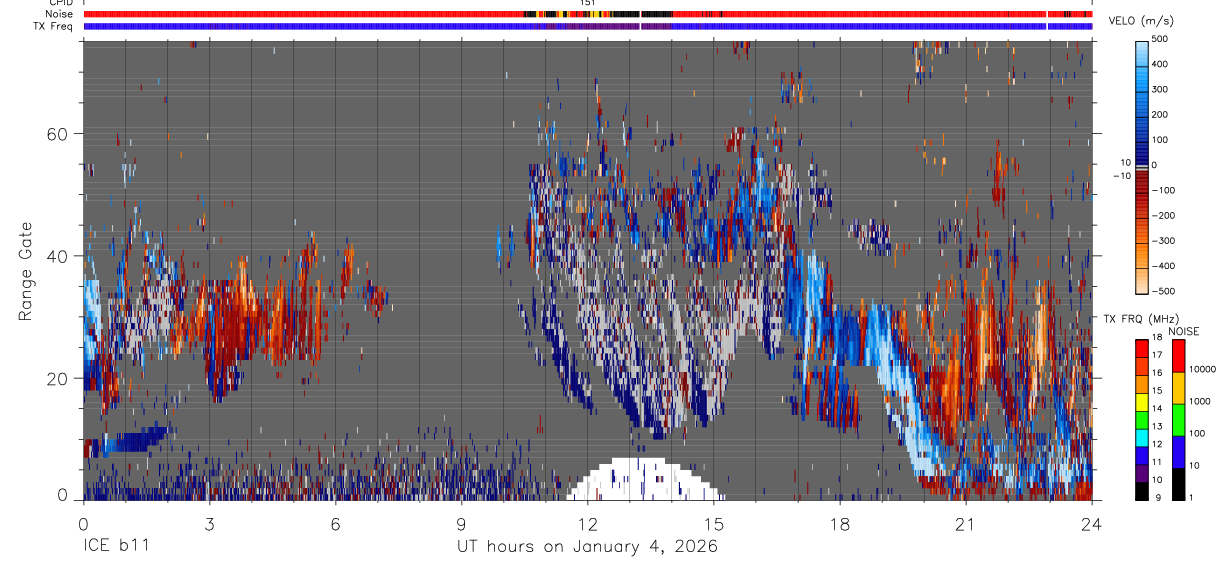Click the -500 label on velocity scale
Screen dimensions: 1228x567
[1164, 292]
